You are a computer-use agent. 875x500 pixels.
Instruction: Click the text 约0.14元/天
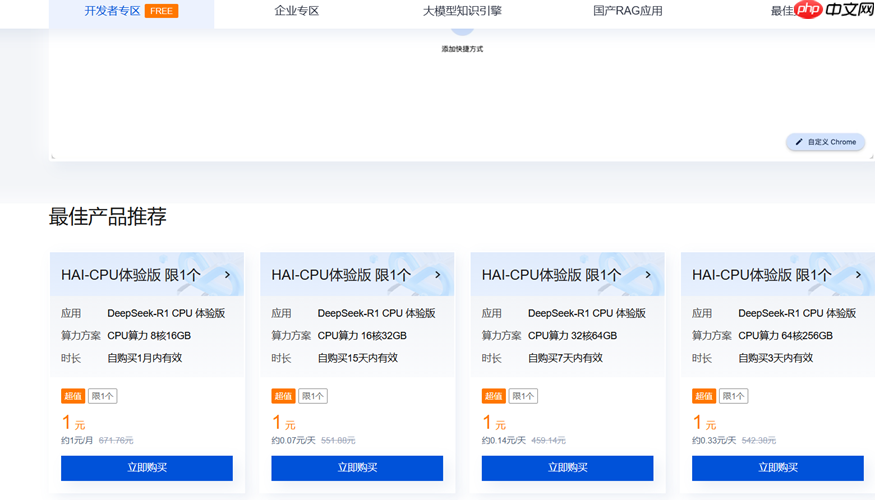point(504,440)
